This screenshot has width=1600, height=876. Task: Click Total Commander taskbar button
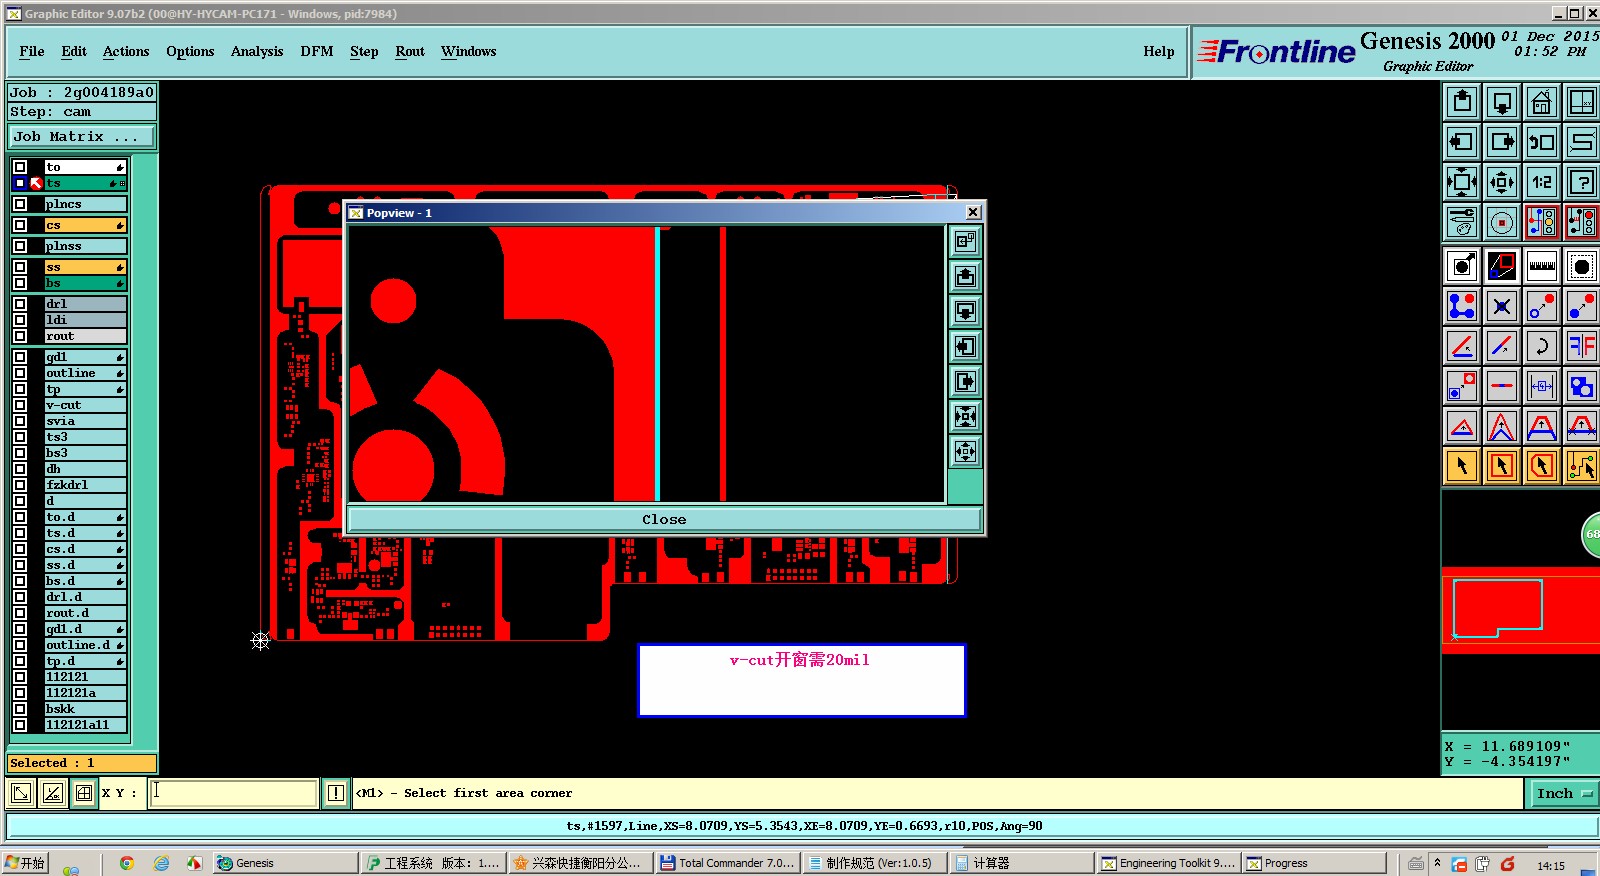[x=727, y=863]
